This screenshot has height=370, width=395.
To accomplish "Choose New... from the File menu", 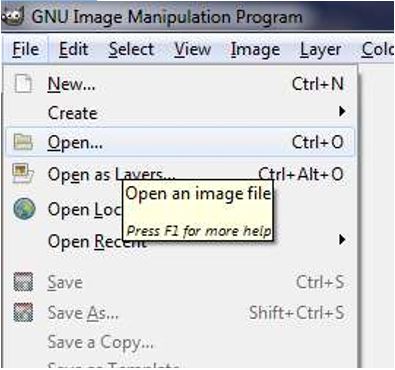I will click(x=180, y=84).
